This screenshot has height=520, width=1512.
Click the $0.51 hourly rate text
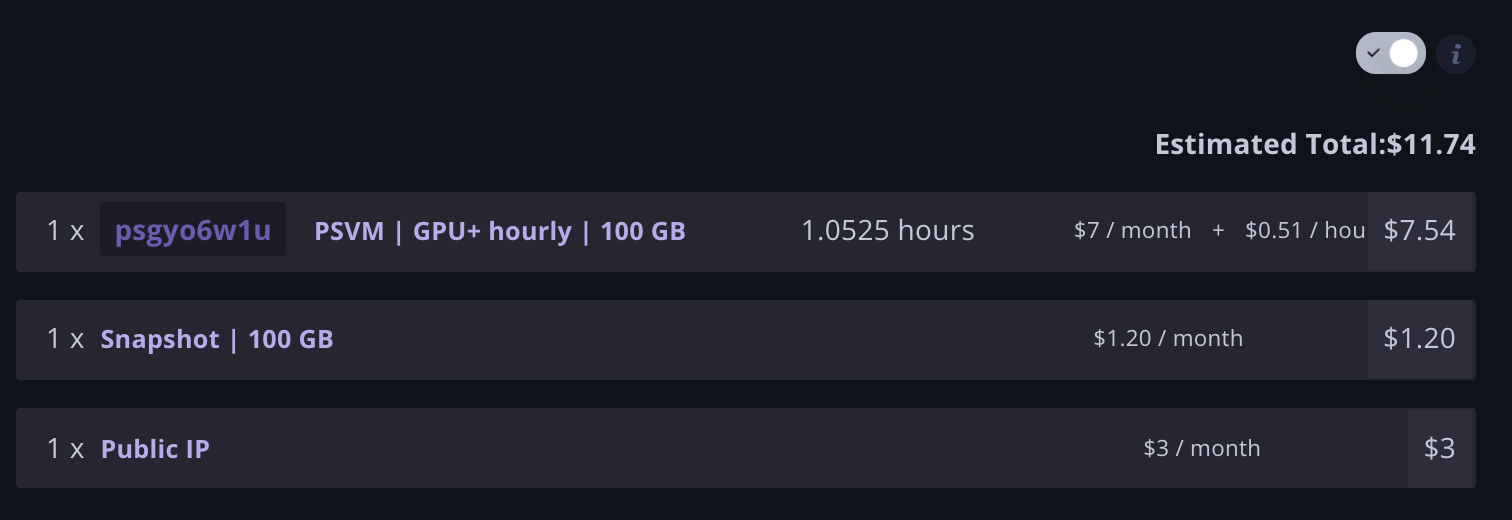[x=1305, y=231]
